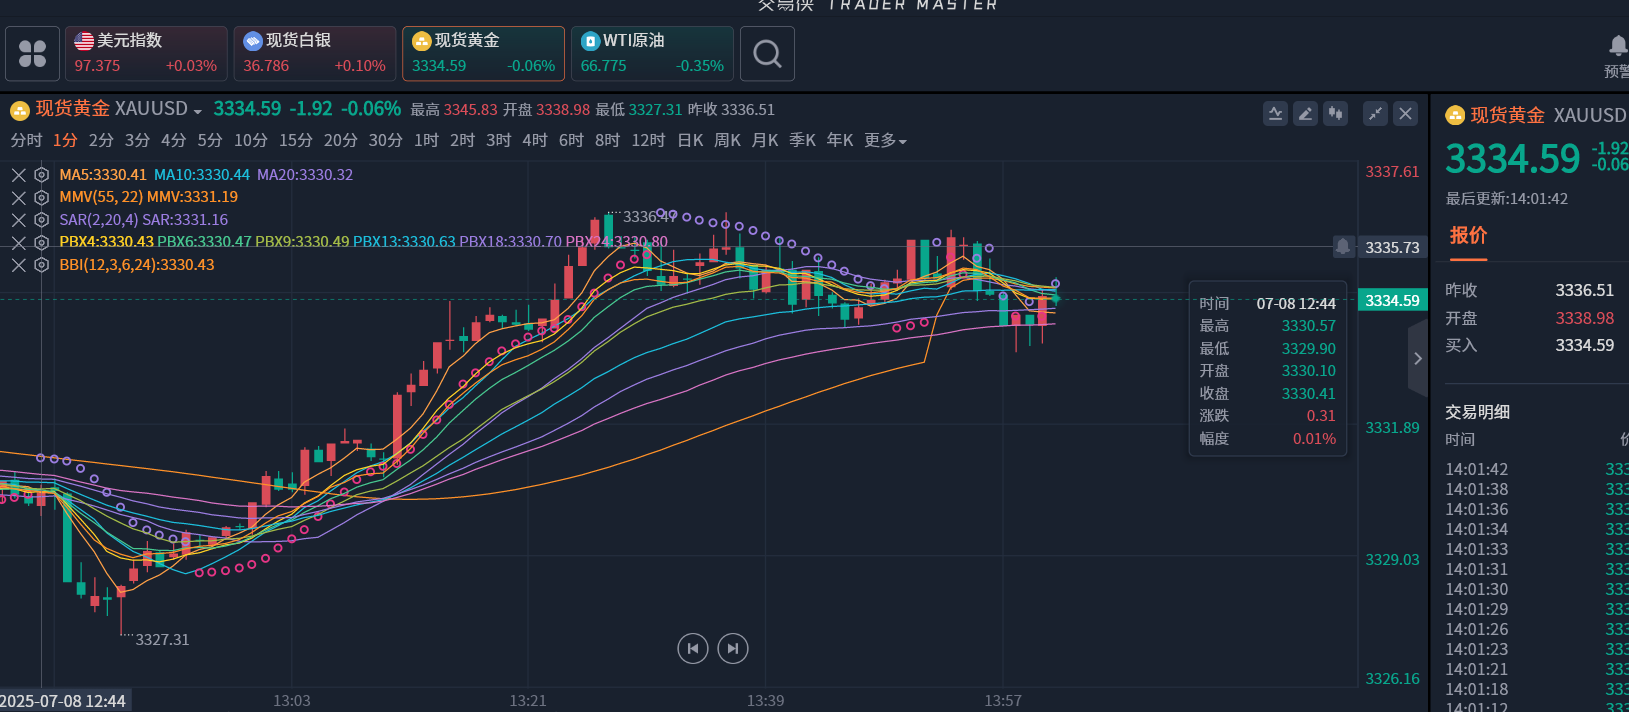Switch to the 4分 timeframe
The width and height of the screenshot is (1629, 712).
coord(174,140)
